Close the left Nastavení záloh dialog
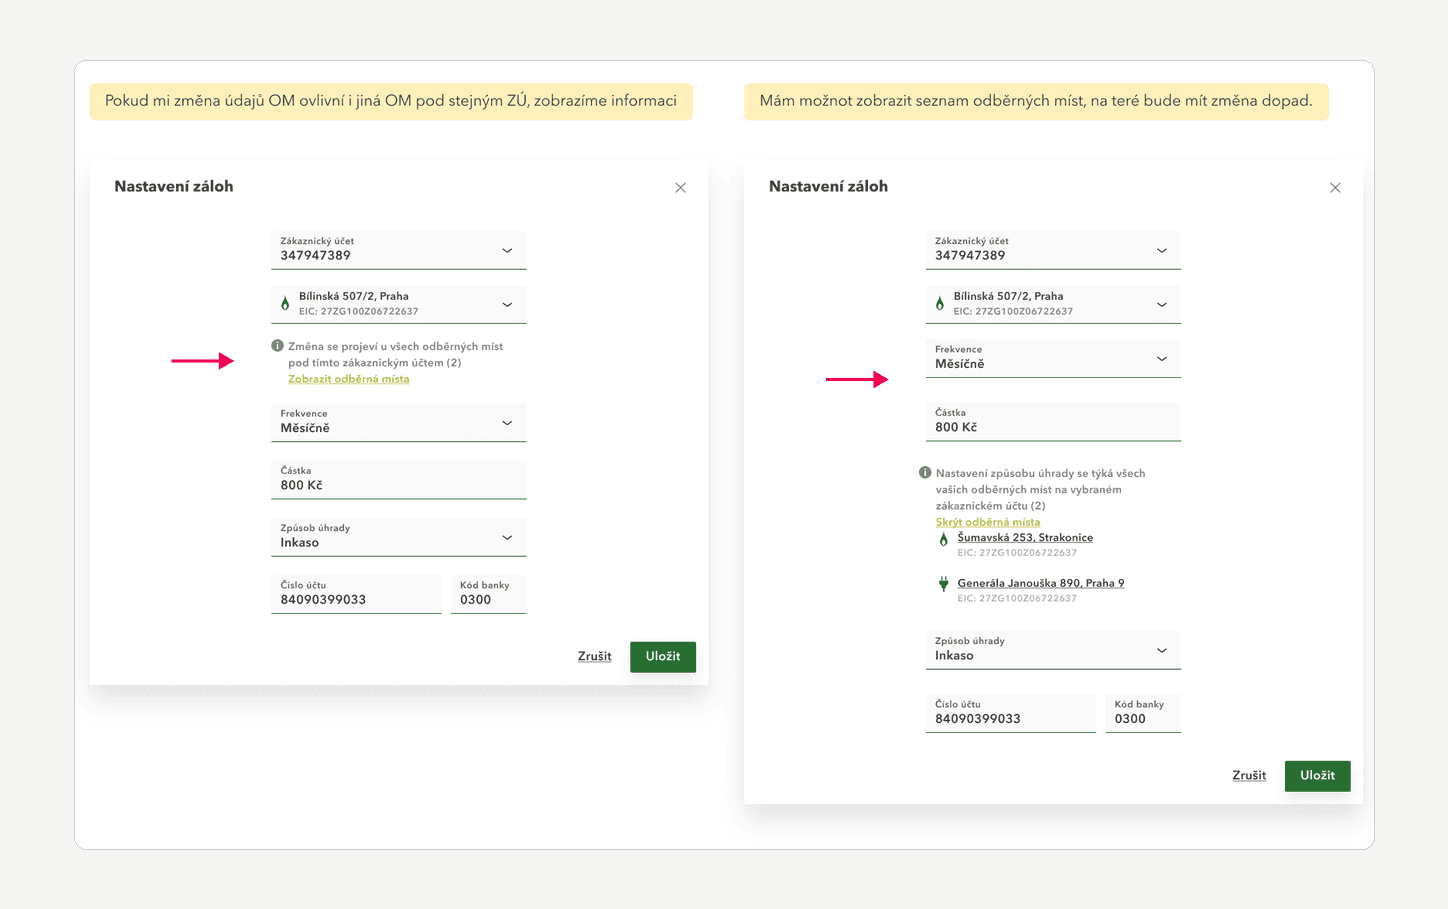The height and width of the screenshot is (909, 1448). 680,188
